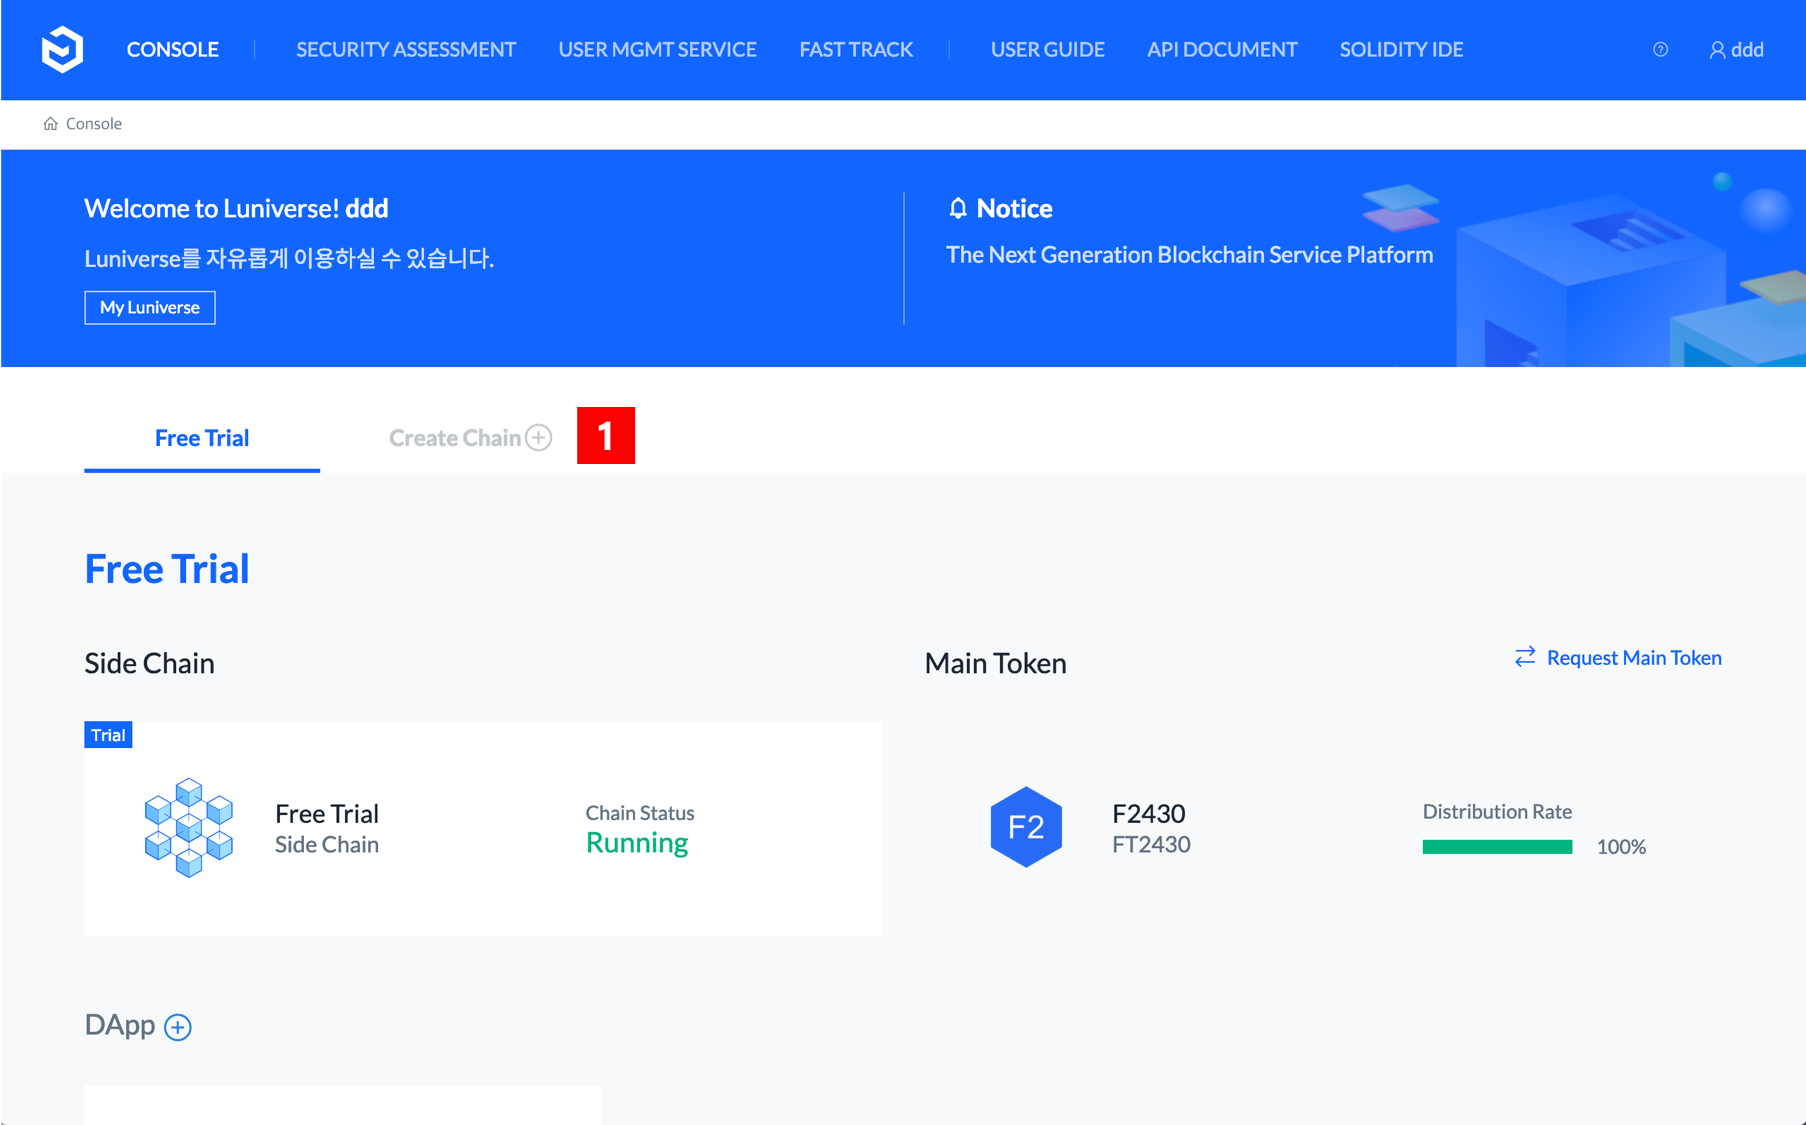Click the Request Main Token arrows icon
1806x1125 pixels.
point(1525,657)
